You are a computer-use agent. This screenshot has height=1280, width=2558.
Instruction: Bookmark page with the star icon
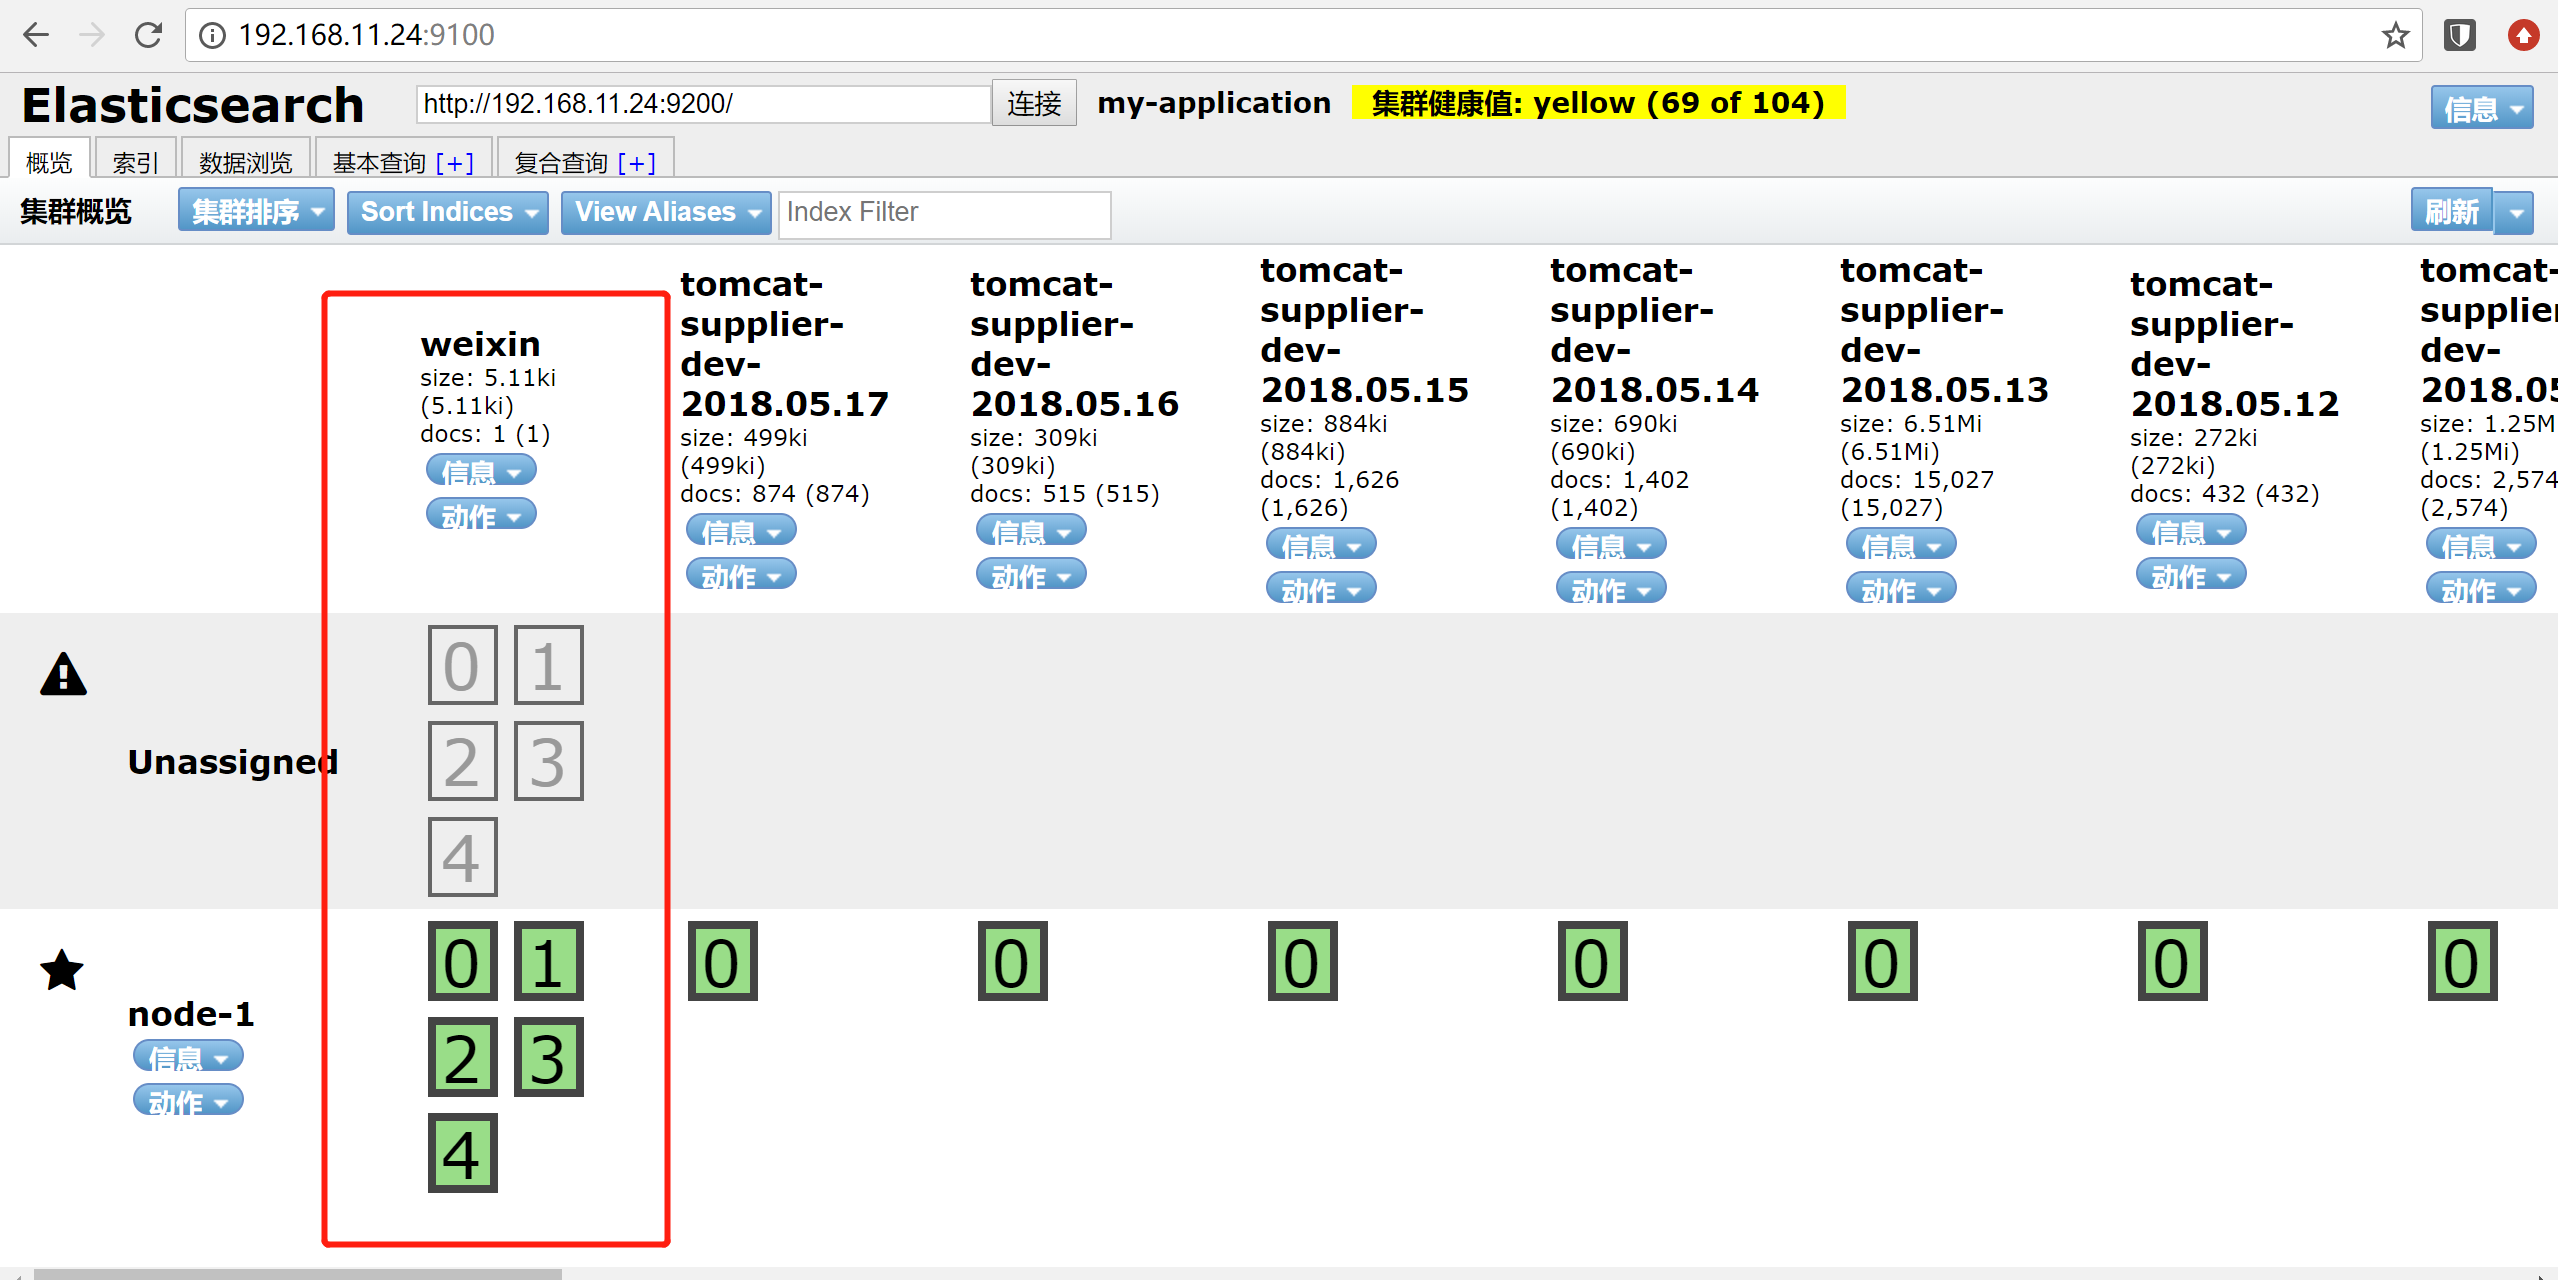(2395, 36)
